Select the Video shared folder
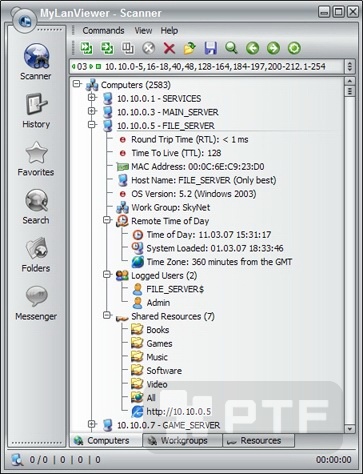Screen dimensions: 363x474 (157, 385)
